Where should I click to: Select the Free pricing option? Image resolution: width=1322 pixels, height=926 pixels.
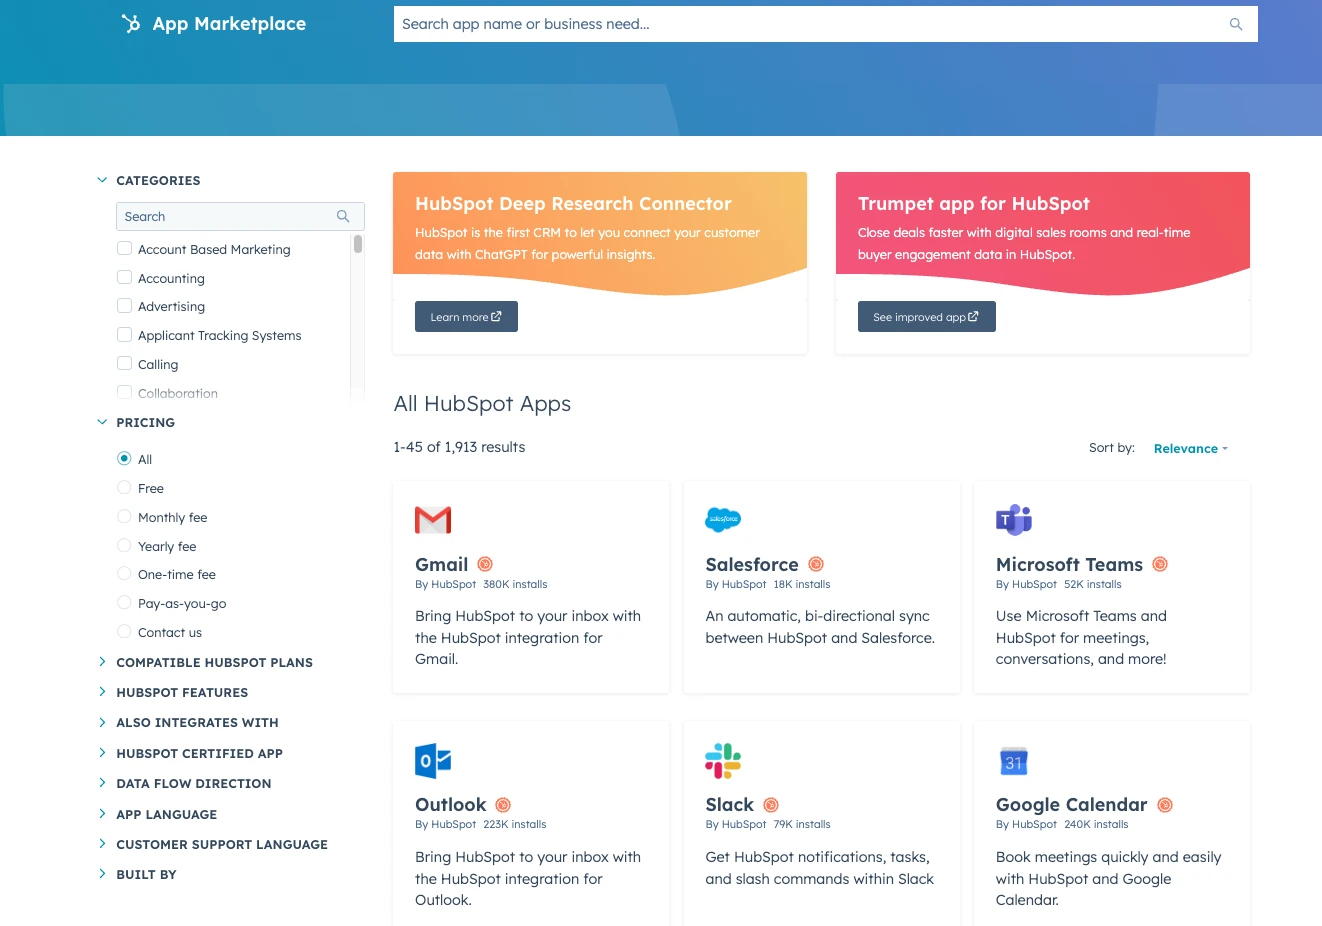coord(124,487)
